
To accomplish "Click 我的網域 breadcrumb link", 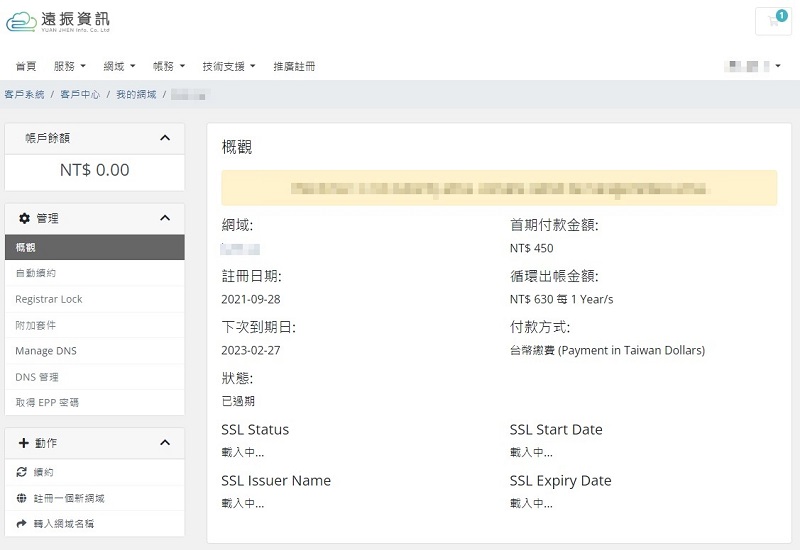I will [136, 94].
